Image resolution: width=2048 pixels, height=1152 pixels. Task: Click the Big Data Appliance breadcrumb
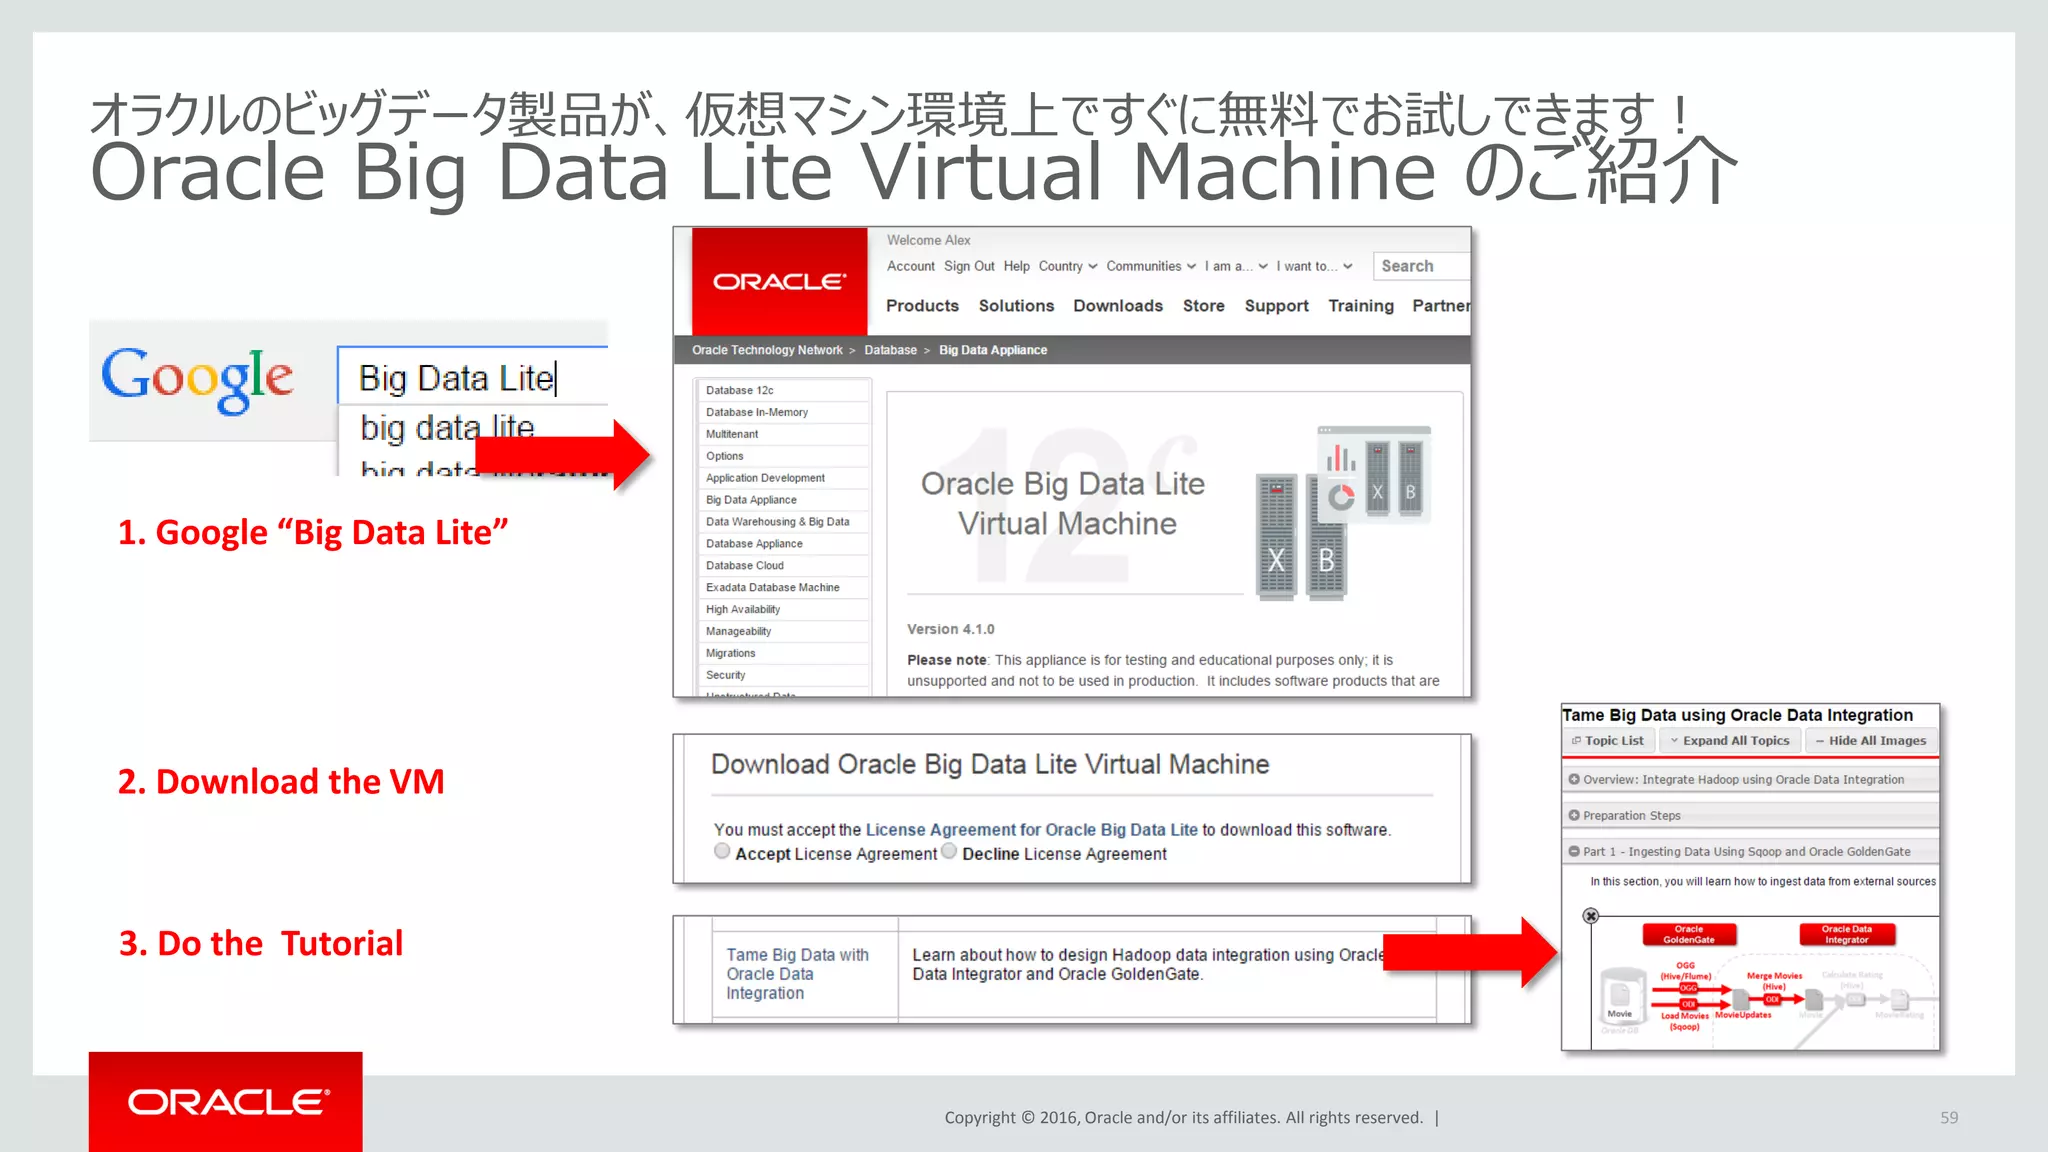tap(993, 350)
